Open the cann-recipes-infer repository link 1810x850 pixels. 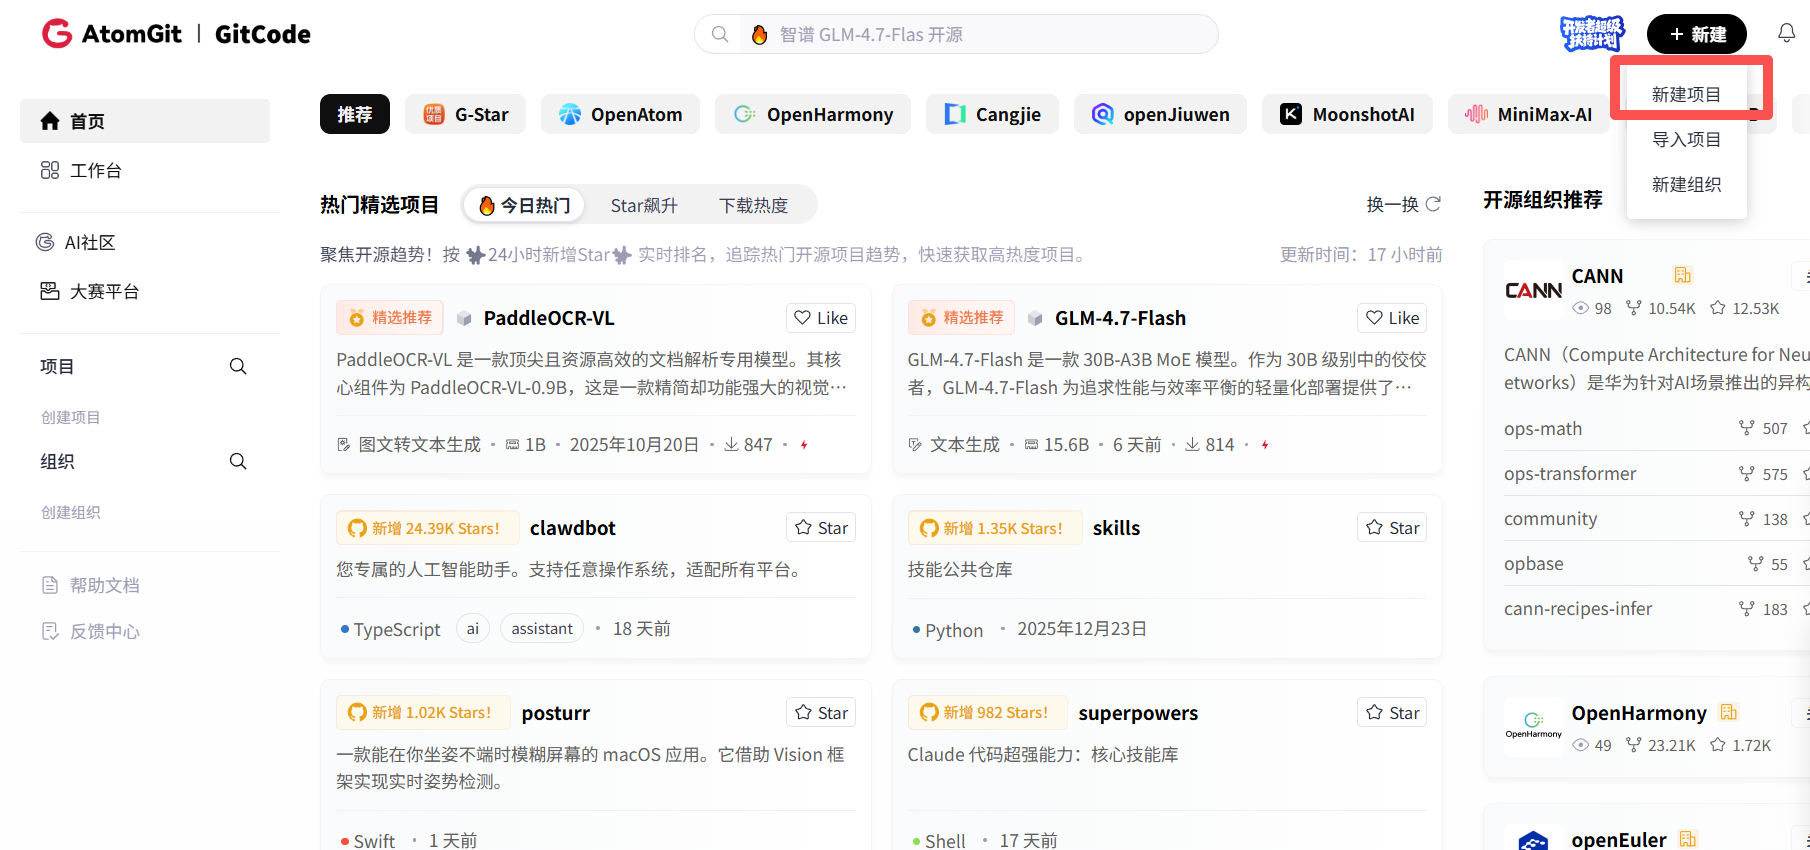[1578, 608]
